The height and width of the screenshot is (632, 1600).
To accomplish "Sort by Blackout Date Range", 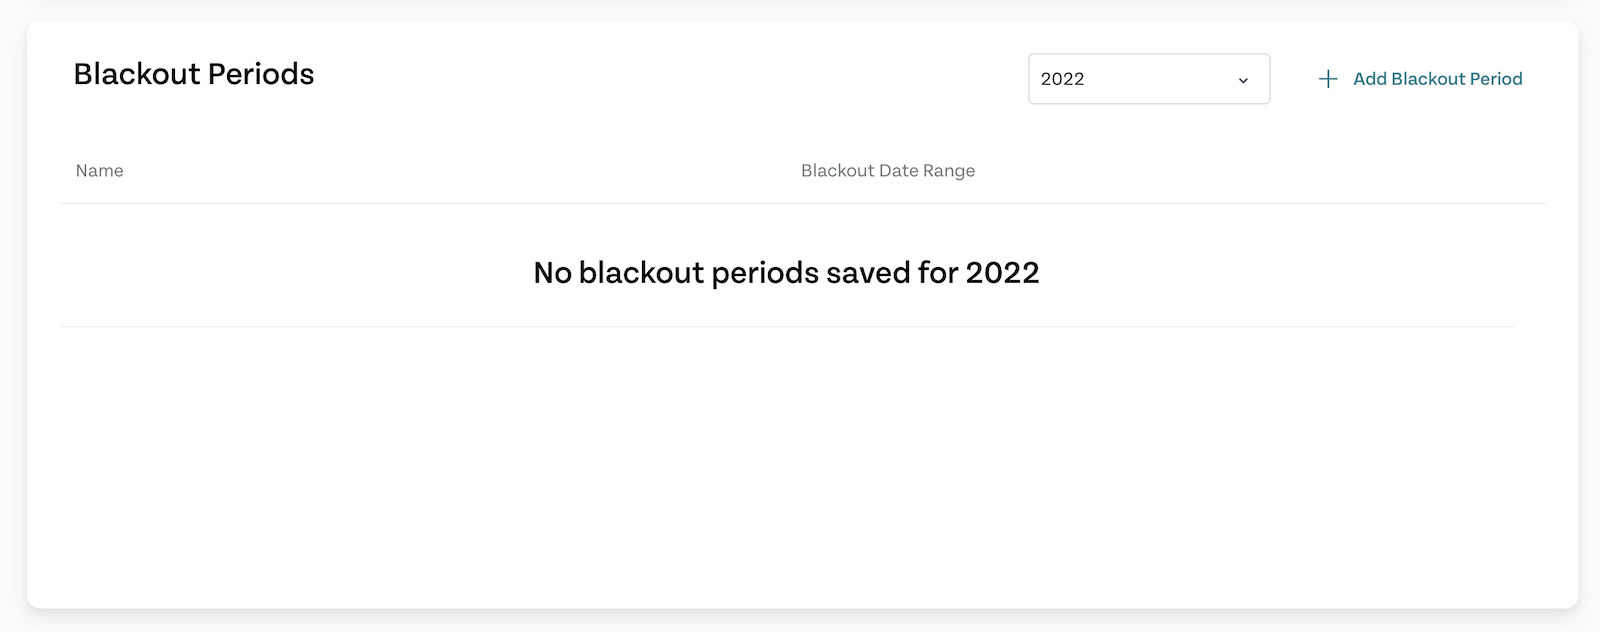I will pos(888,171).
